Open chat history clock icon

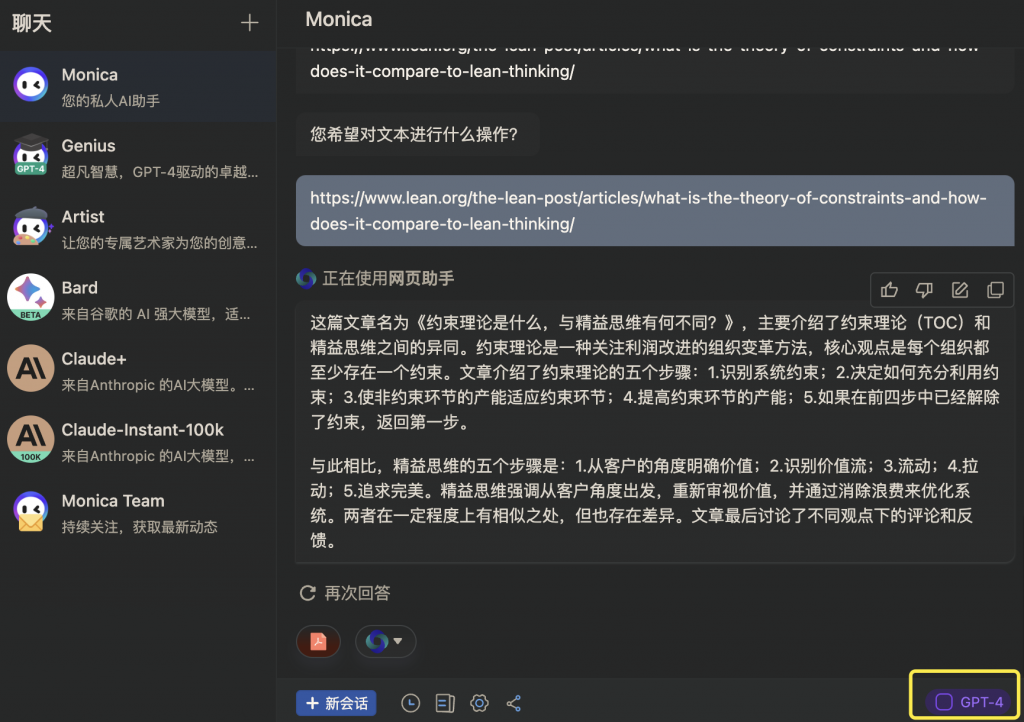[410, 703]
